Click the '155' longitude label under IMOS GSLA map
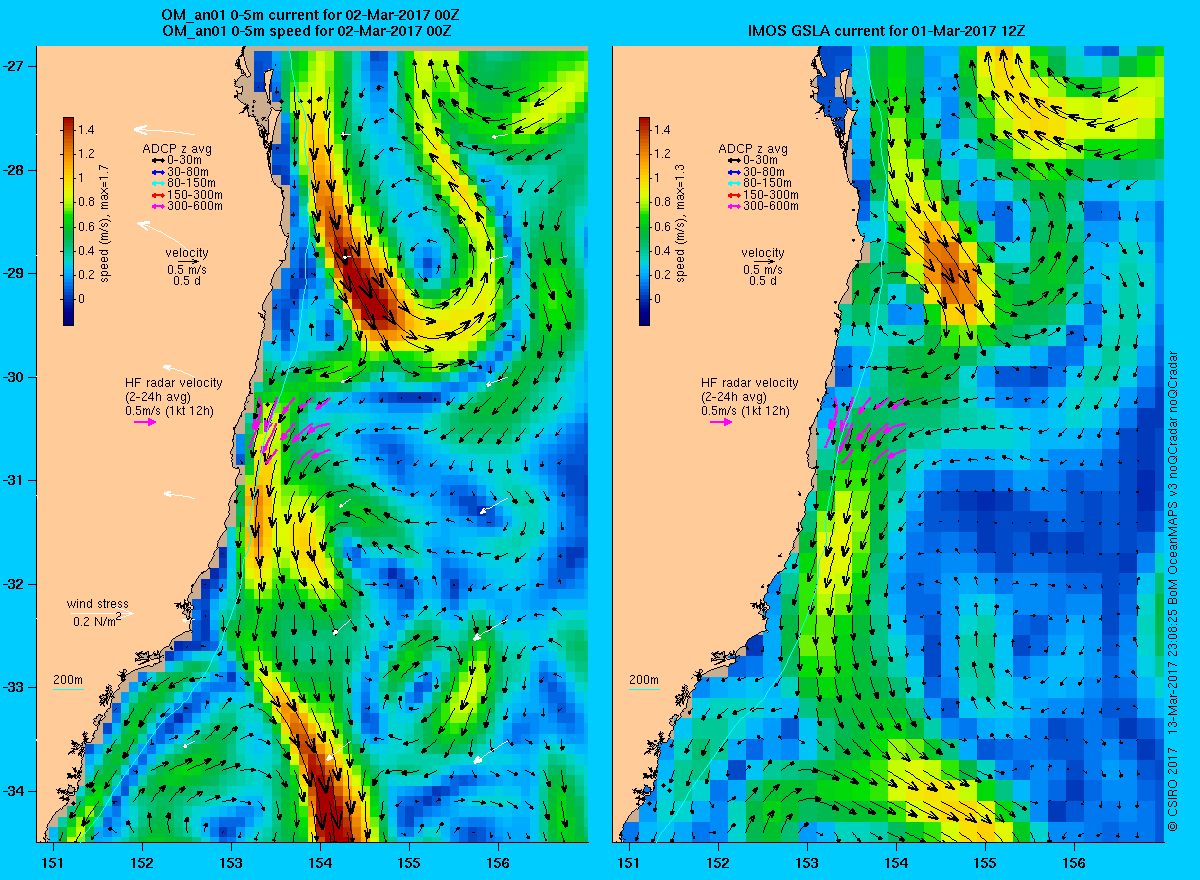 [985, 862]
